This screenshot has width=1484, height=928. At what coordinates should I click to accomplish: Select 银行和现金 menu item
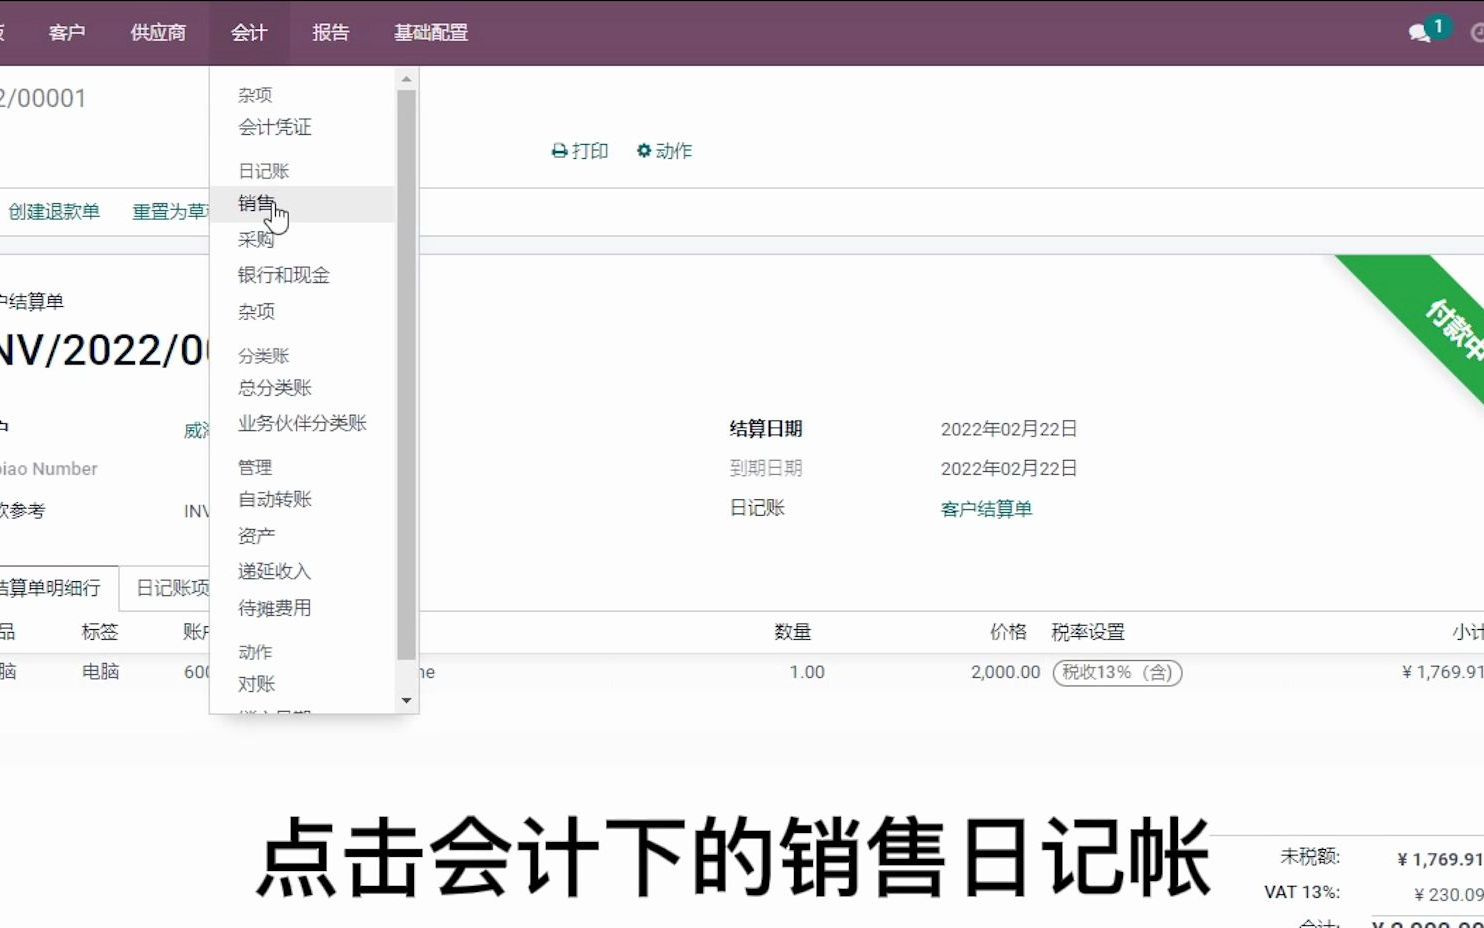284,275
